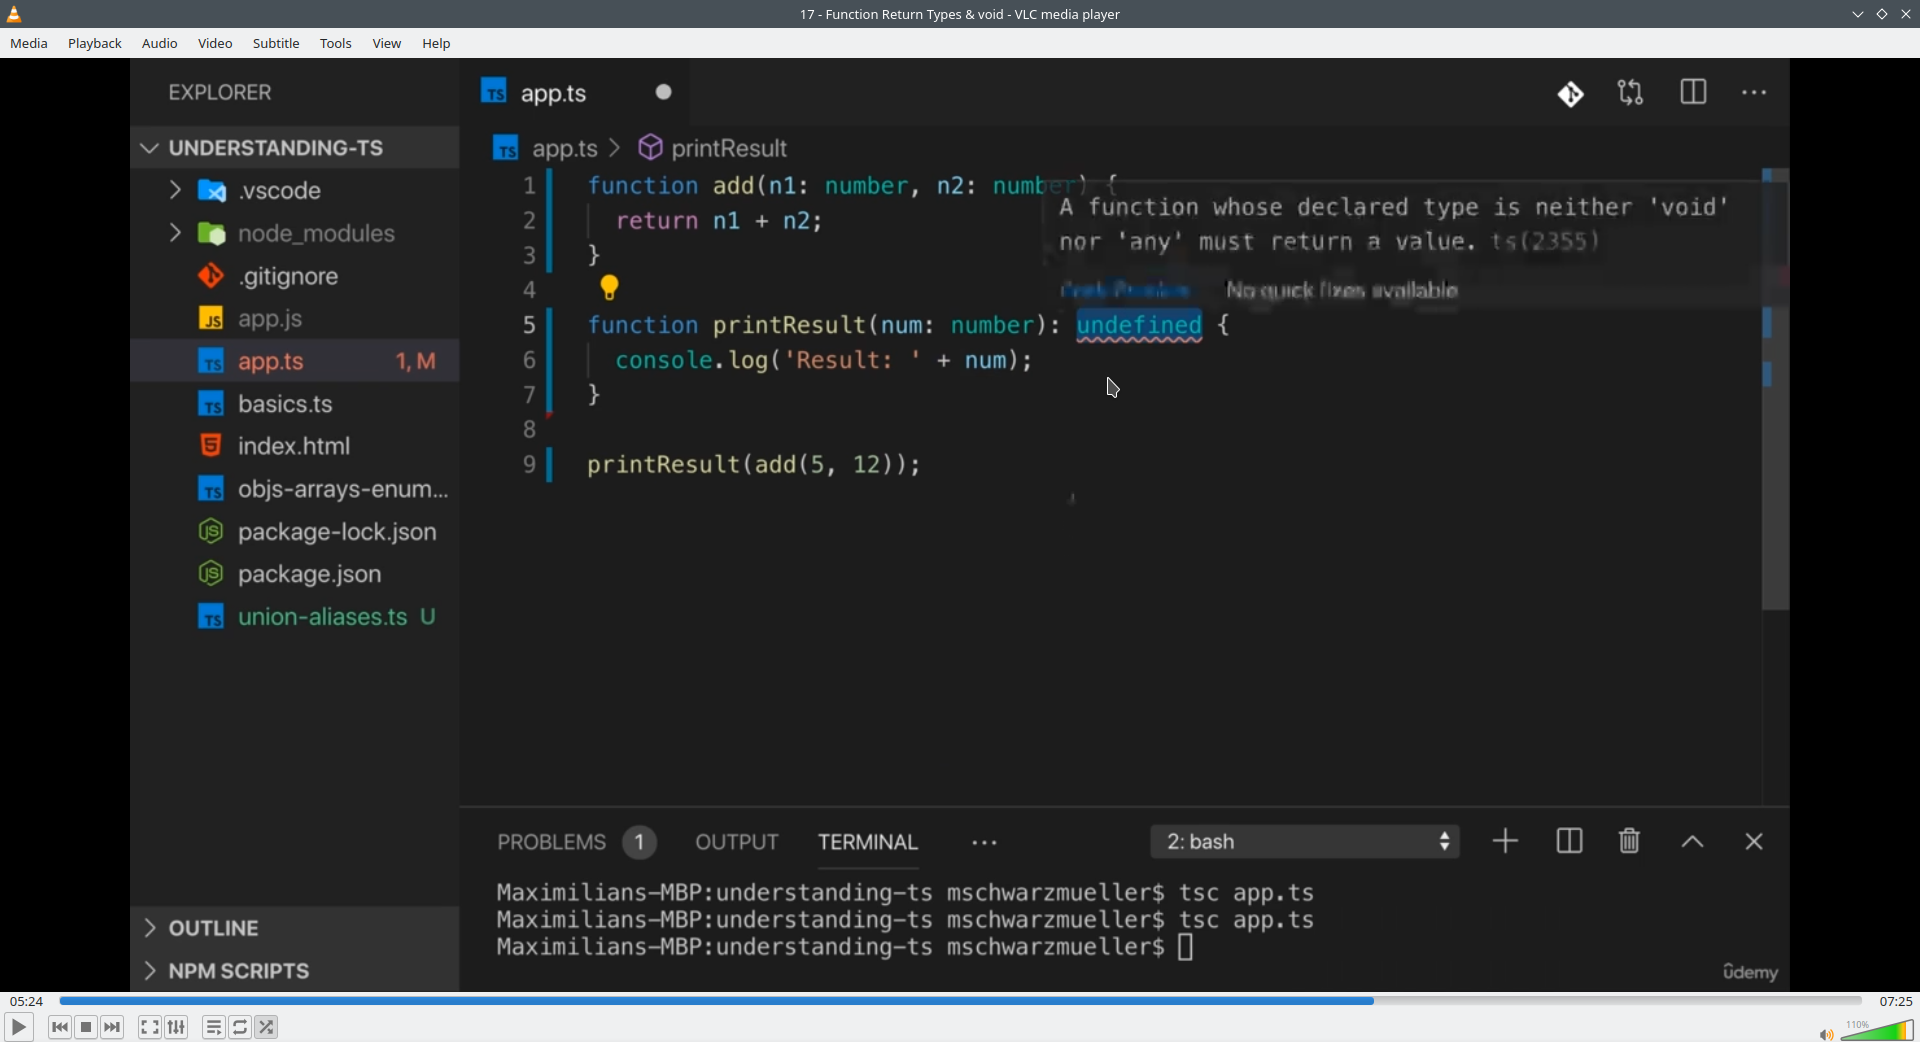The image size is (1920, 1042).
Task: Open the 2: bash terminal dropdown
Action: tap(1305, 842)
